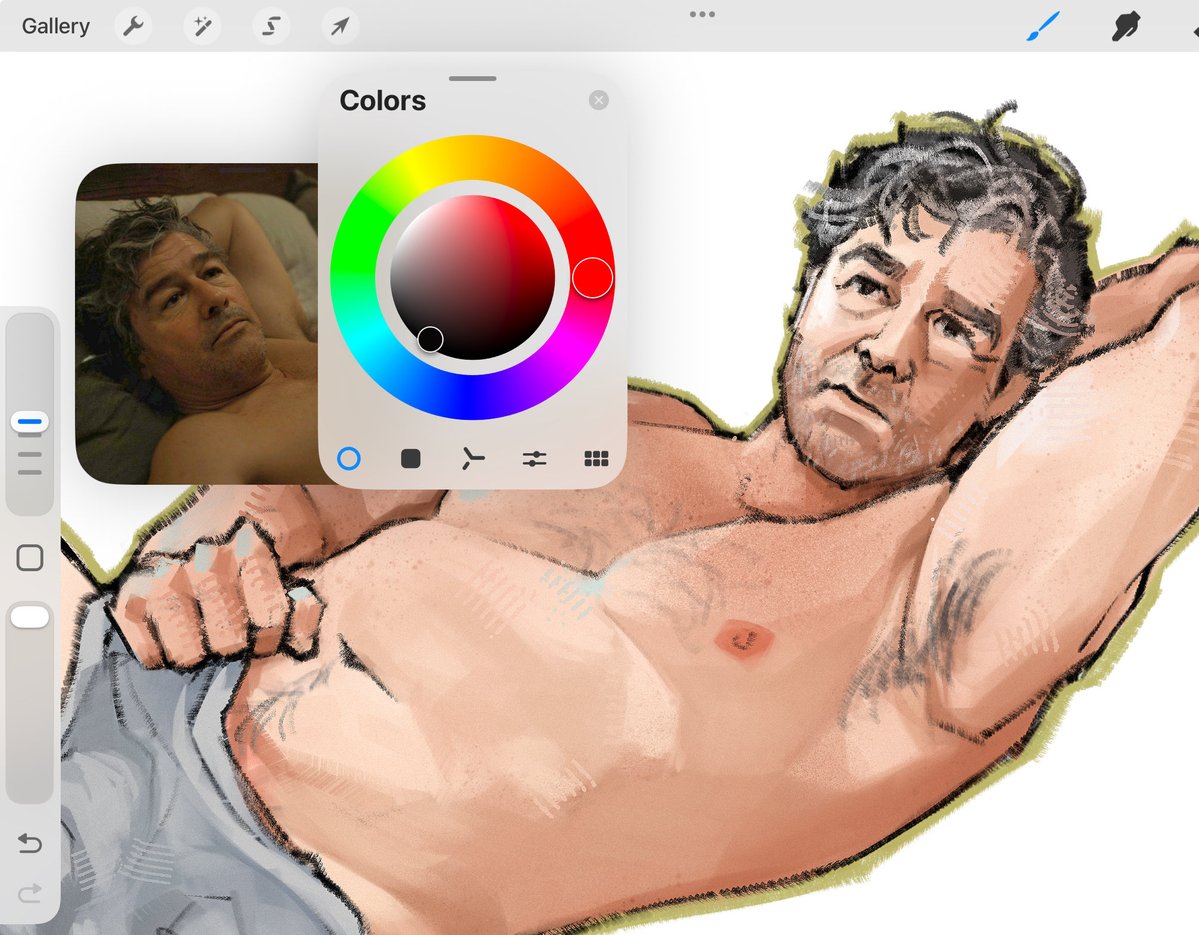Click the 'Colors' panel title

click(382, 101)
